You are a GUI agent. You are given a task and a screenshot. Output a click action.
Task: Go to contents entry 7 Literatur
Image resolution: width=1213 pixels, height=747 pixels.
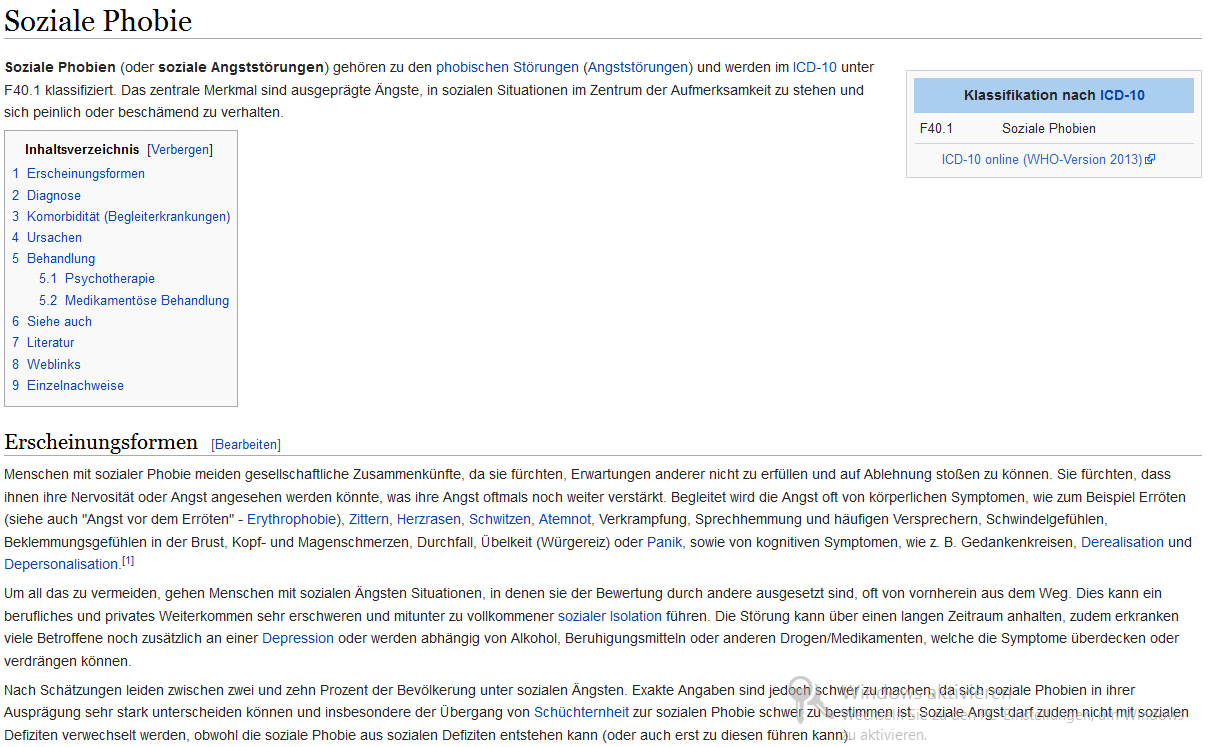point(43,342)
